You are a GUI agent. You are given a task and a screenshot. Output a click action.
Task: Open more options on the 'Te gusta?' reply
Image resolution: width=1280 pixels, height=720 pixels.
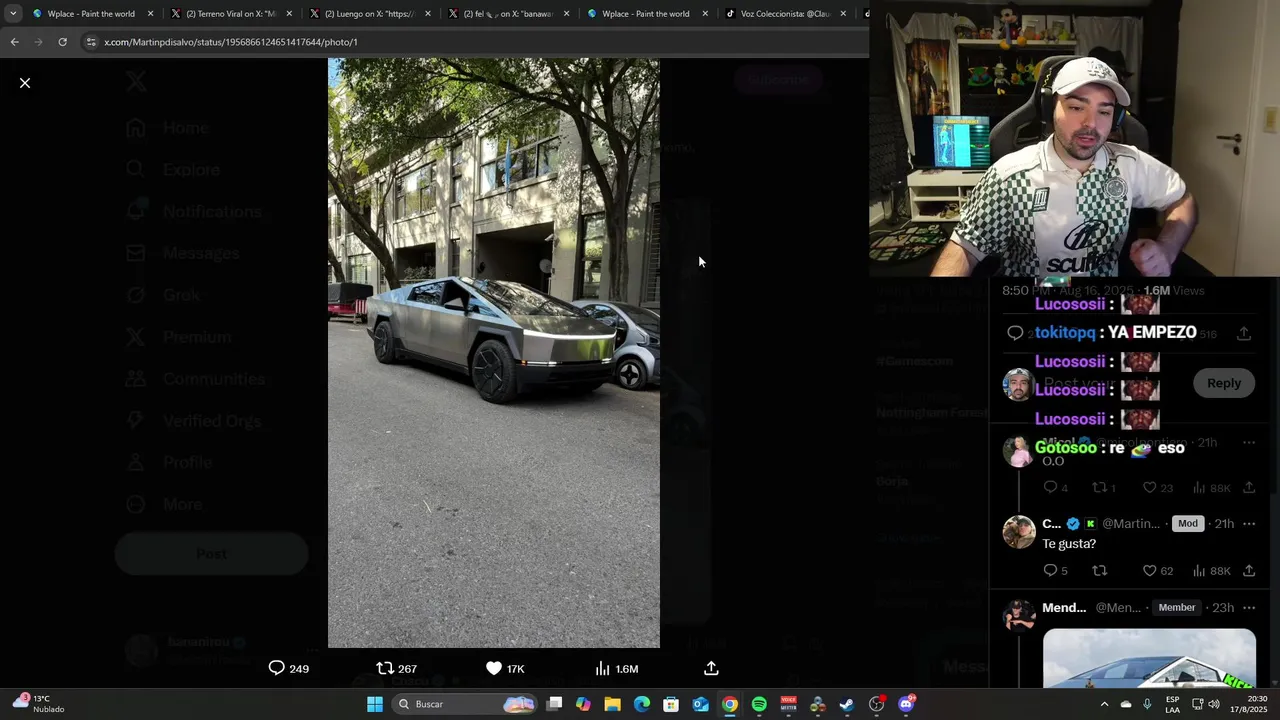[1249, 524]
